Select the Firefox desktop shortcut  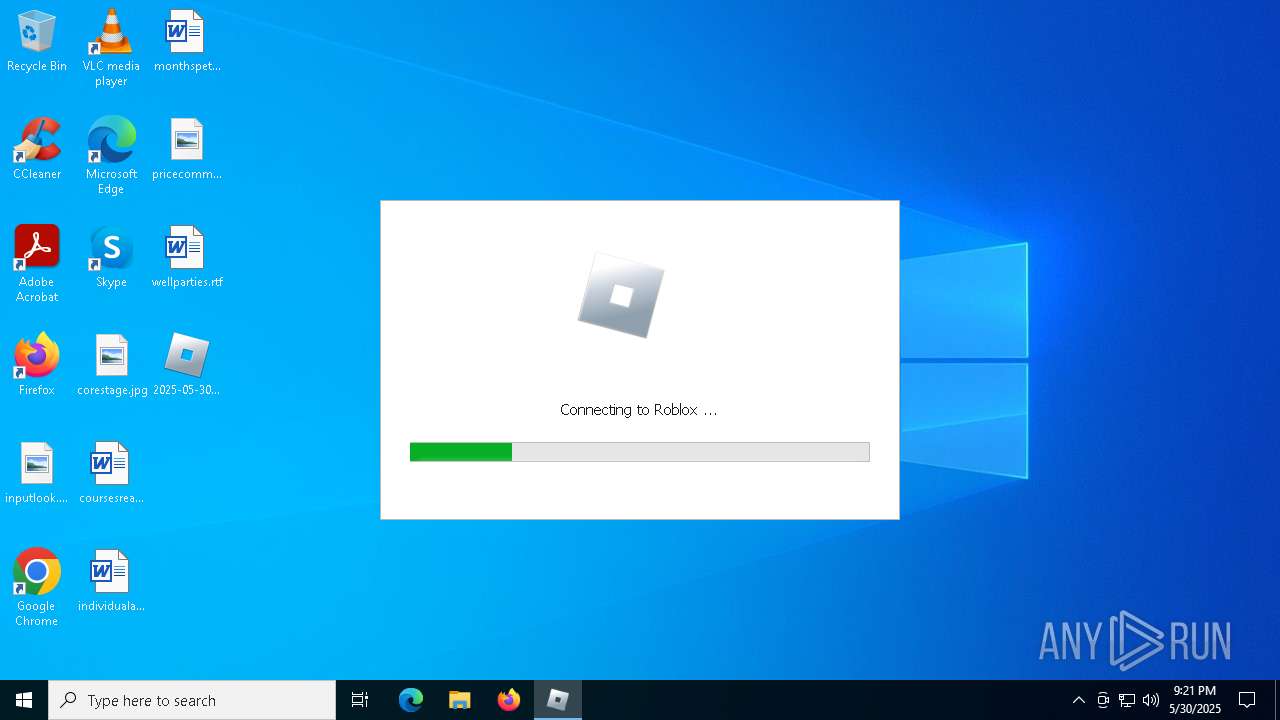(x=37, y=366)
